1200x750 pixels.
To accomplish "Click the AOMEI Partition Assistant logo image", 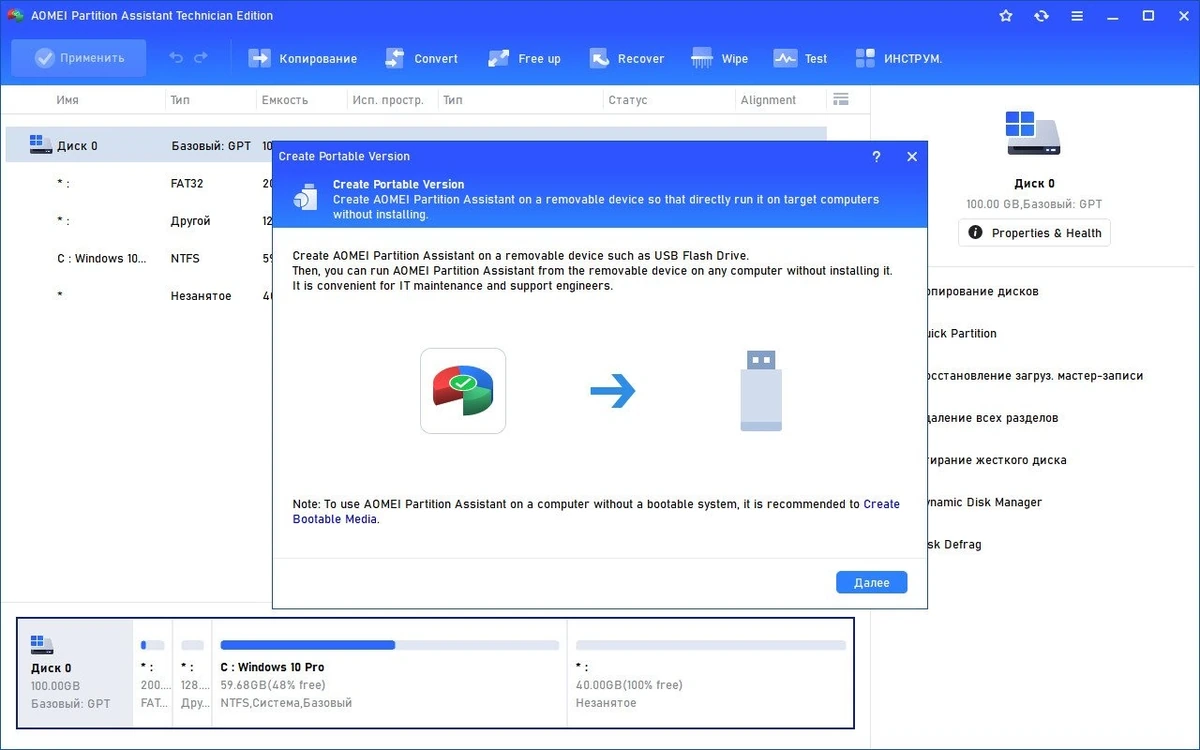I will coord(463,391).
